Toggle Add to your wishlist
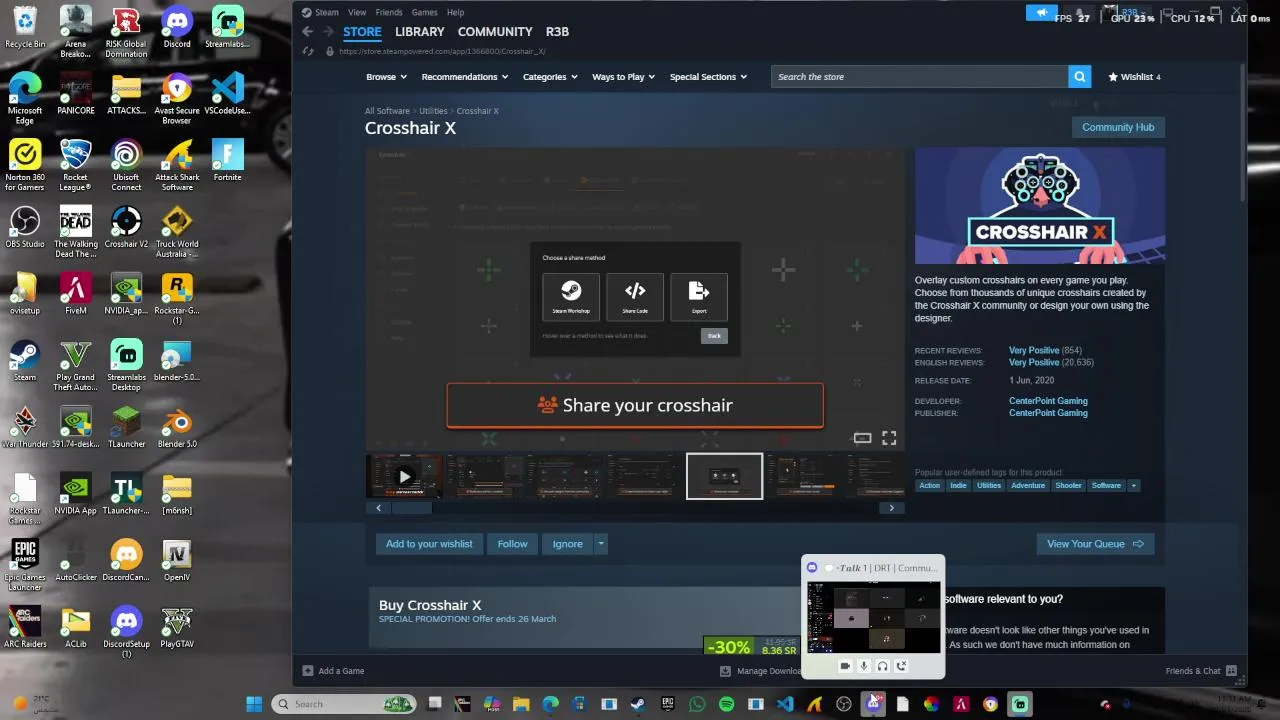This screenshot has height=720, width=1280. pos(429,544)
